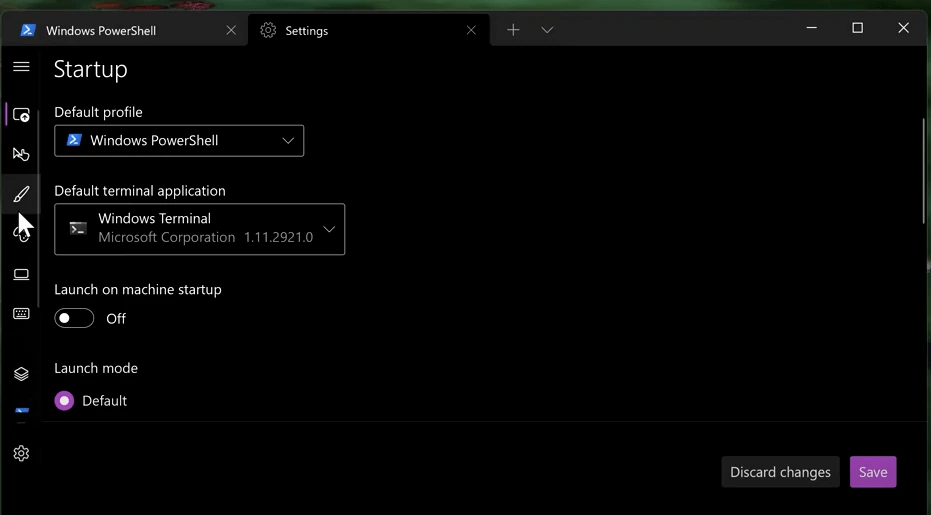
Task: Open the Default profile dropdown
Action: pos(179,141)
